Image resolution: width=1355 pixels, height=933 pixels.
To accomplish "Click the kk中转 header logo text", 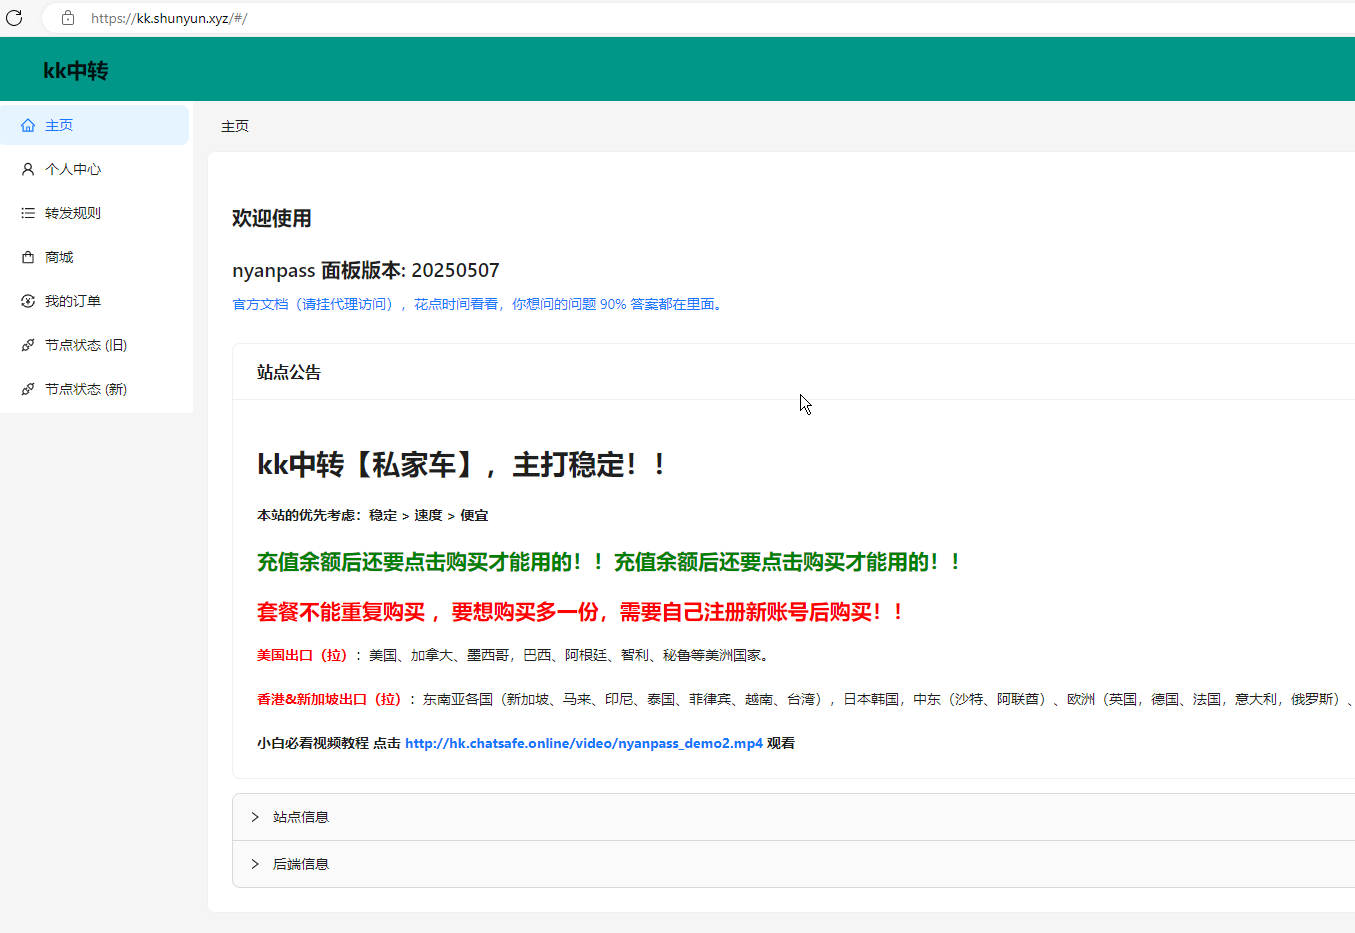I will pyautogui.click(x=76, y=70).
